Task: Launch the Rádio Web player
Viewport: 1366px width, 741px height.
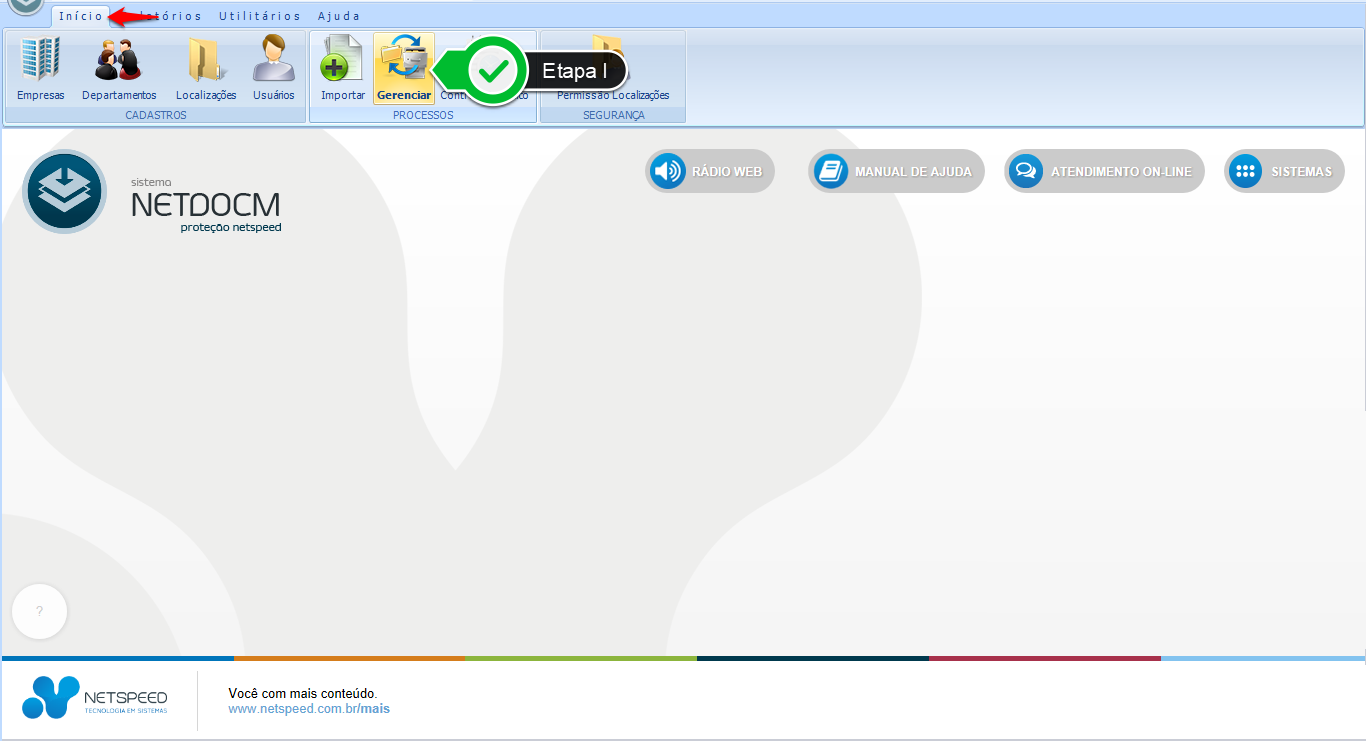Action: (710, 171)
